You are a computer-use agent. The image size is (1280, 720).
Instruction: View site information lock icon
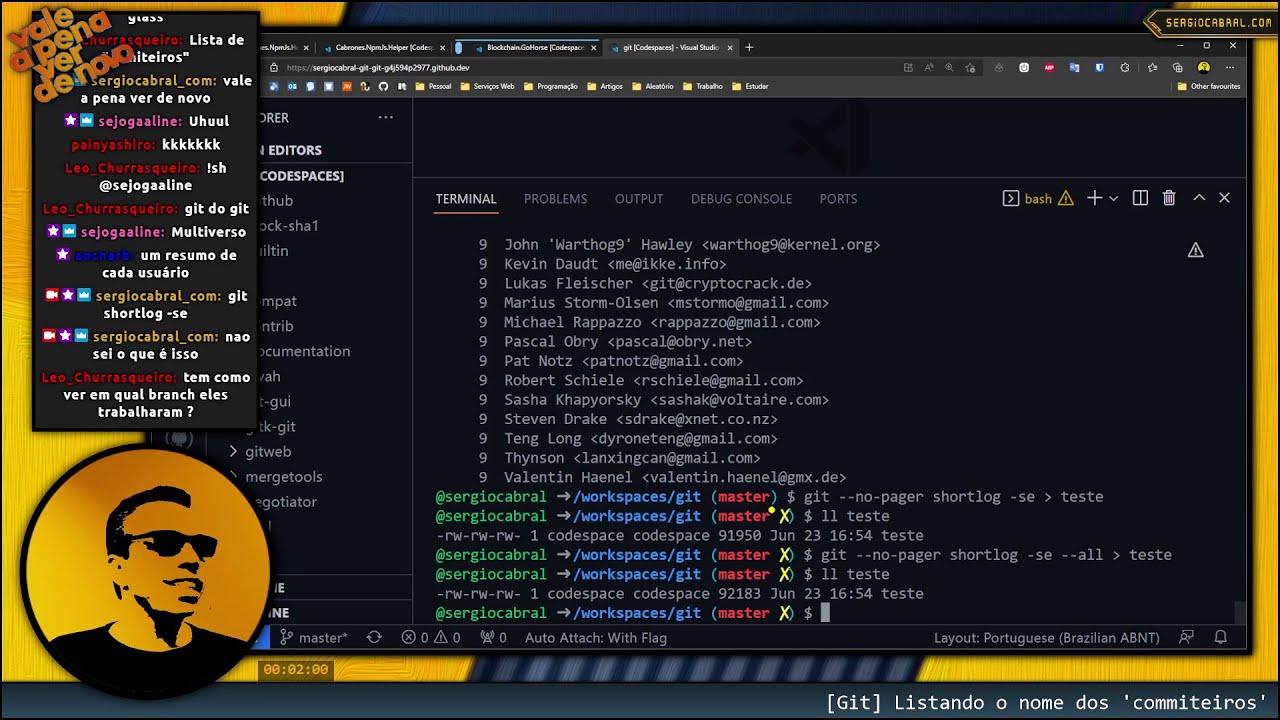coord(273,68)
